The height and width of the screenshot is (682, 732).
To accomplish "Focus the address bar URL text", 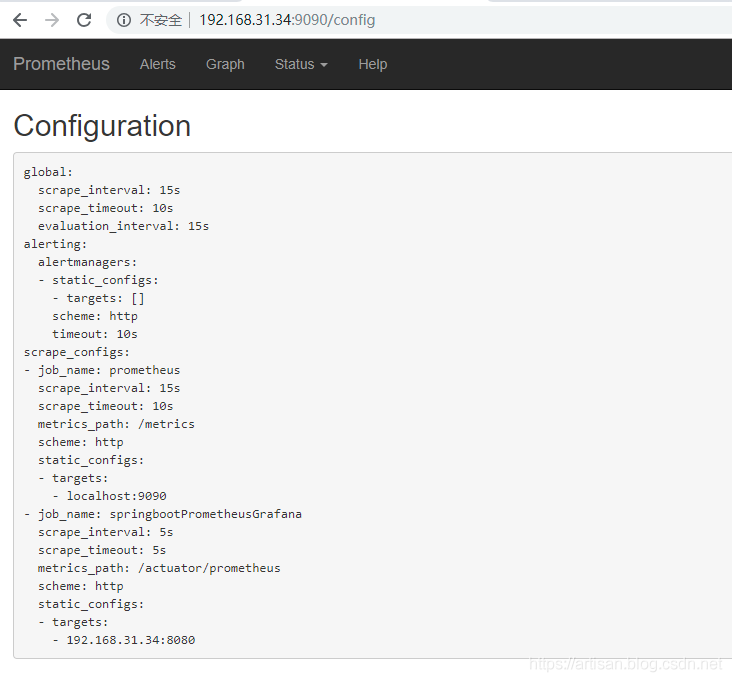I will click(287, 20).
